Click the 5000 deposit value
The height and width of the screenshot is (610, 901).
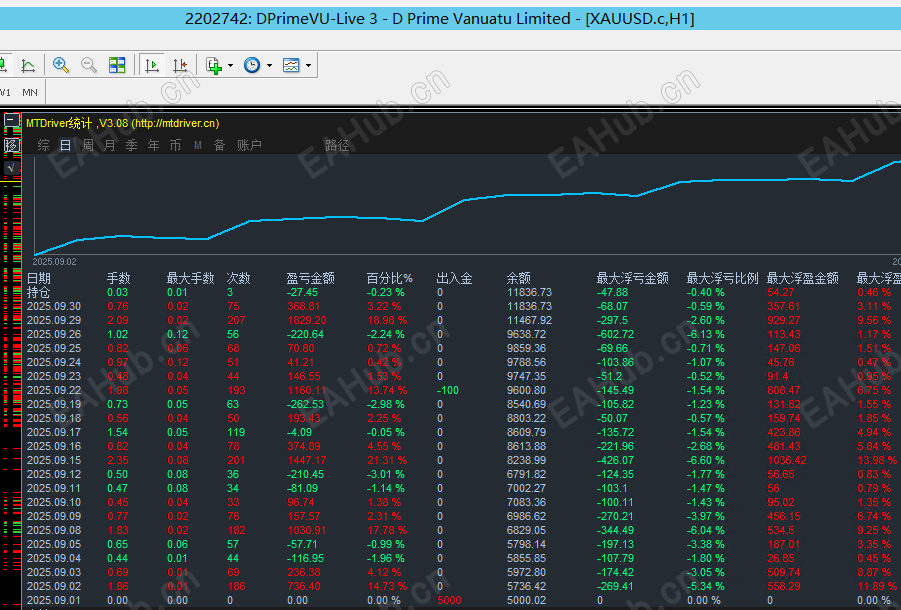point(449,601)
